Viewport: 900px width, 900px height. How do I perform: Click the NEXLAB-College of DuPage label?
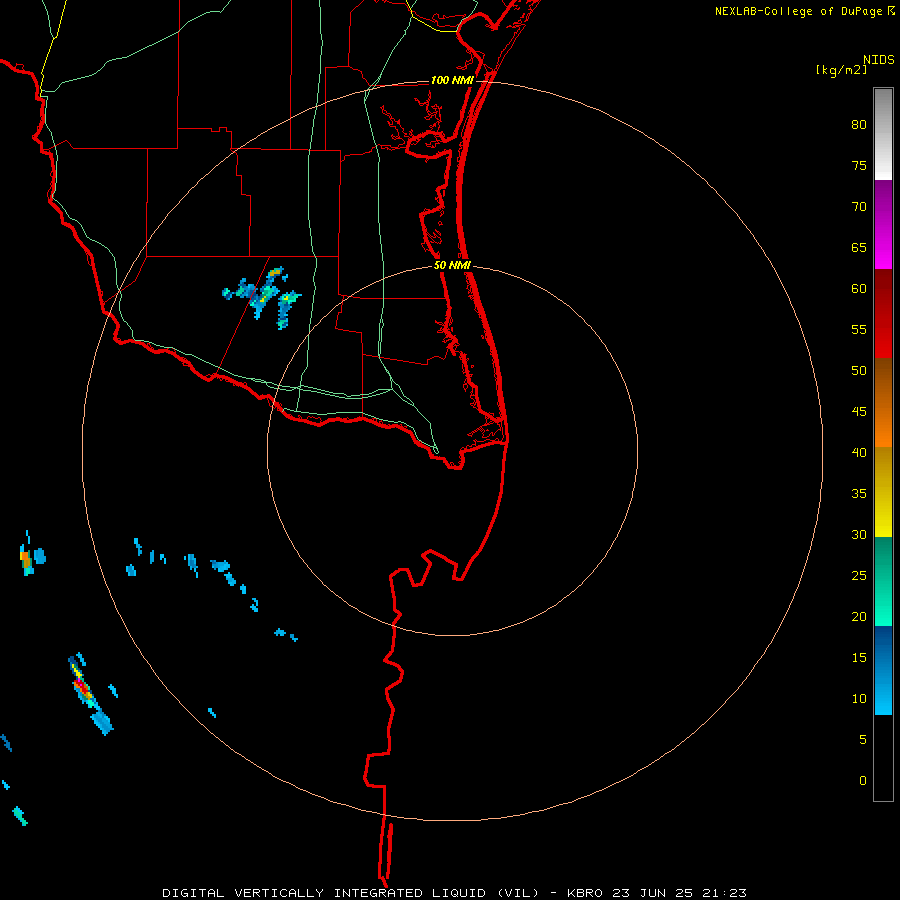798,11
